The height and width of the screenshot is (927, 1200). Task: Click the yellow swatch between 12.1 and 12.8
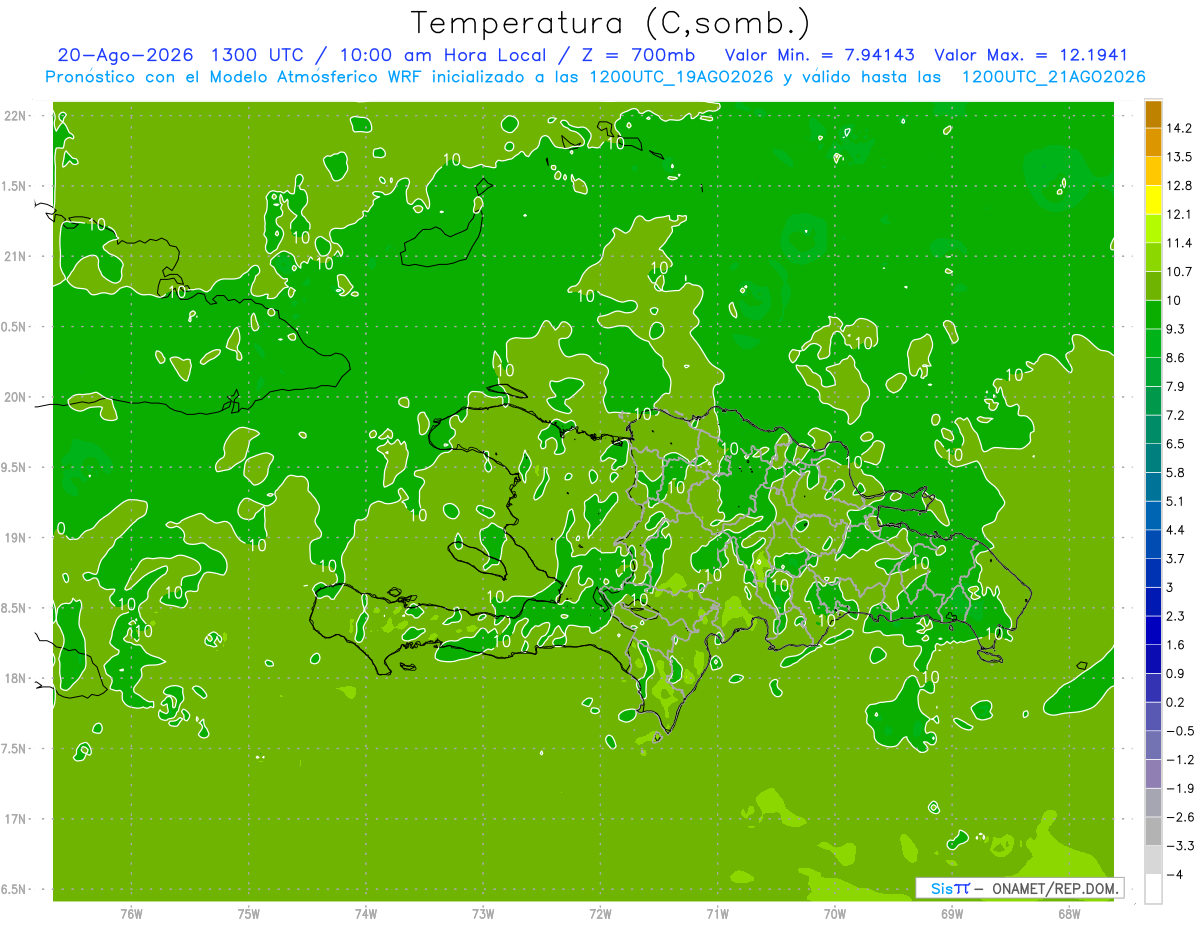pyautogui.click(x=1153, y=199)
